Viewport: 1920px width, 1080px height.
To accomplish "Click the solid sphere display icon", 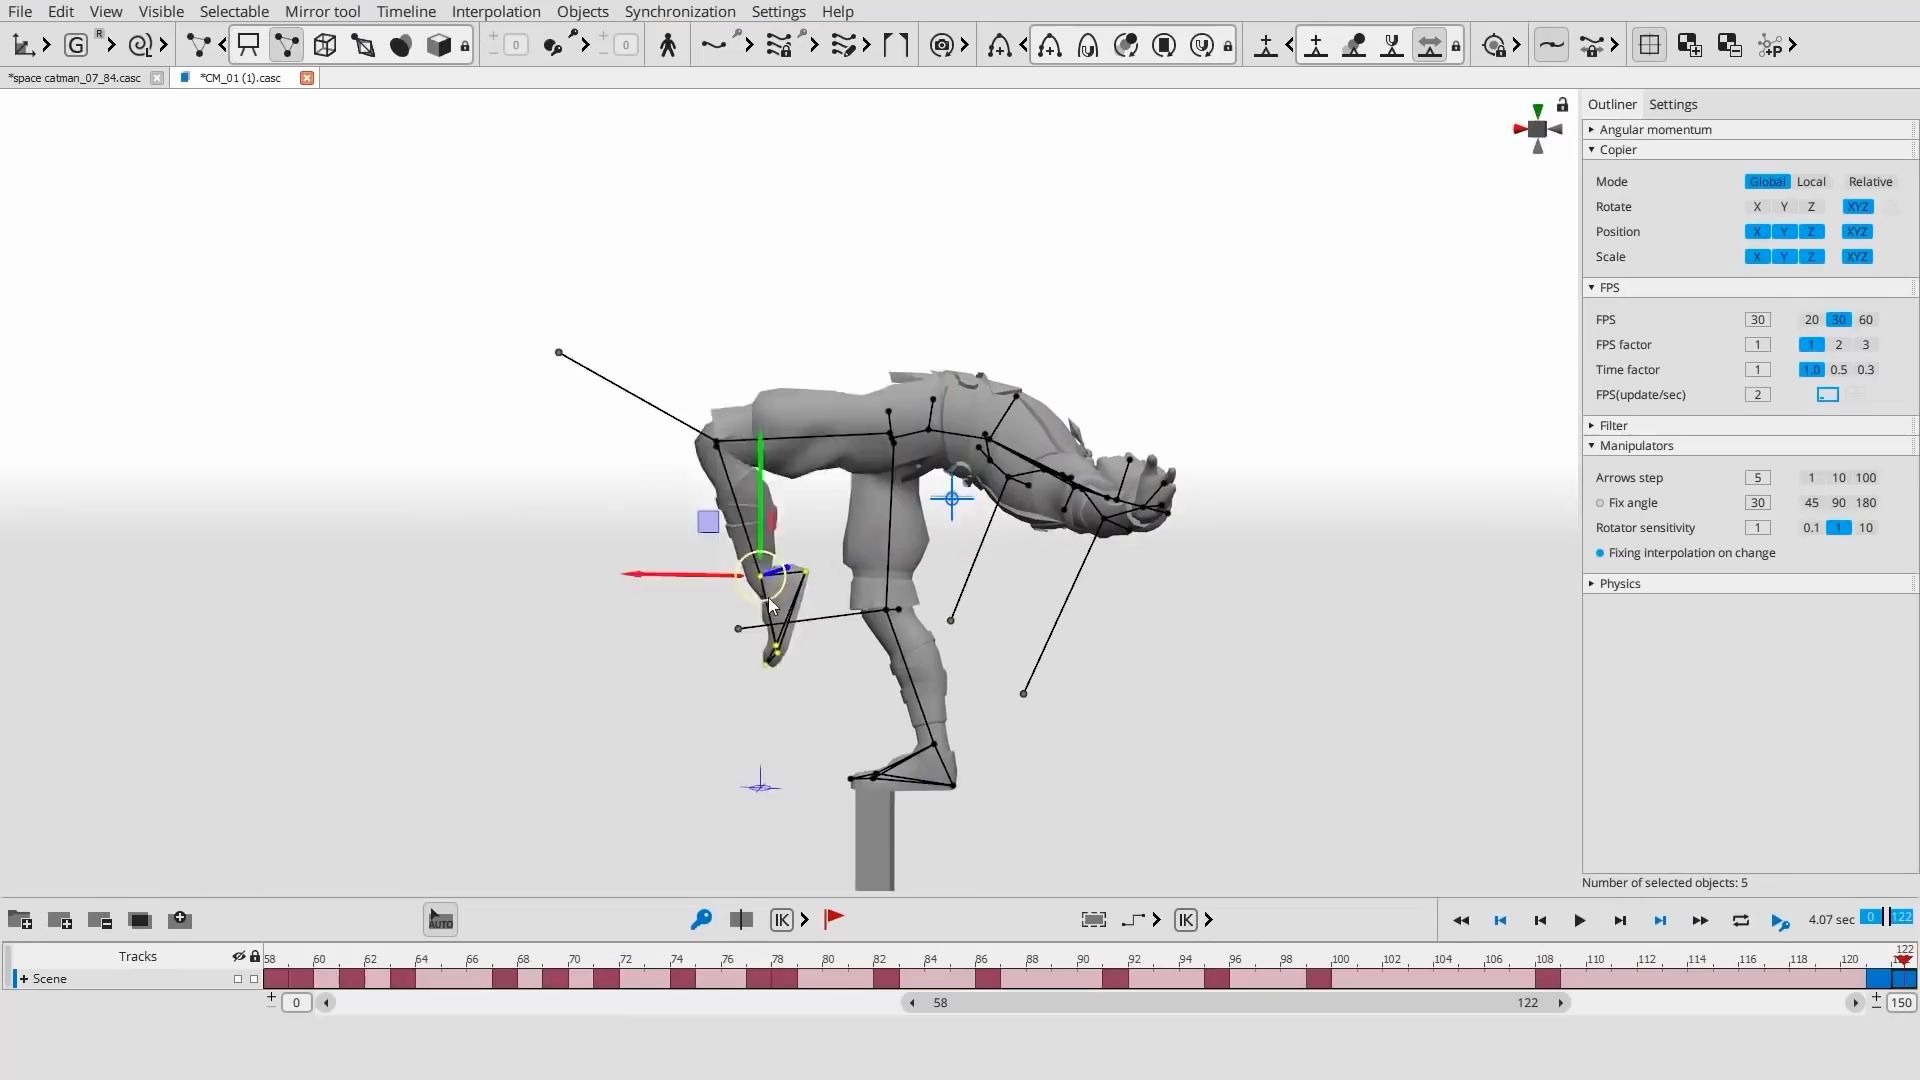I will pos(401,45).
